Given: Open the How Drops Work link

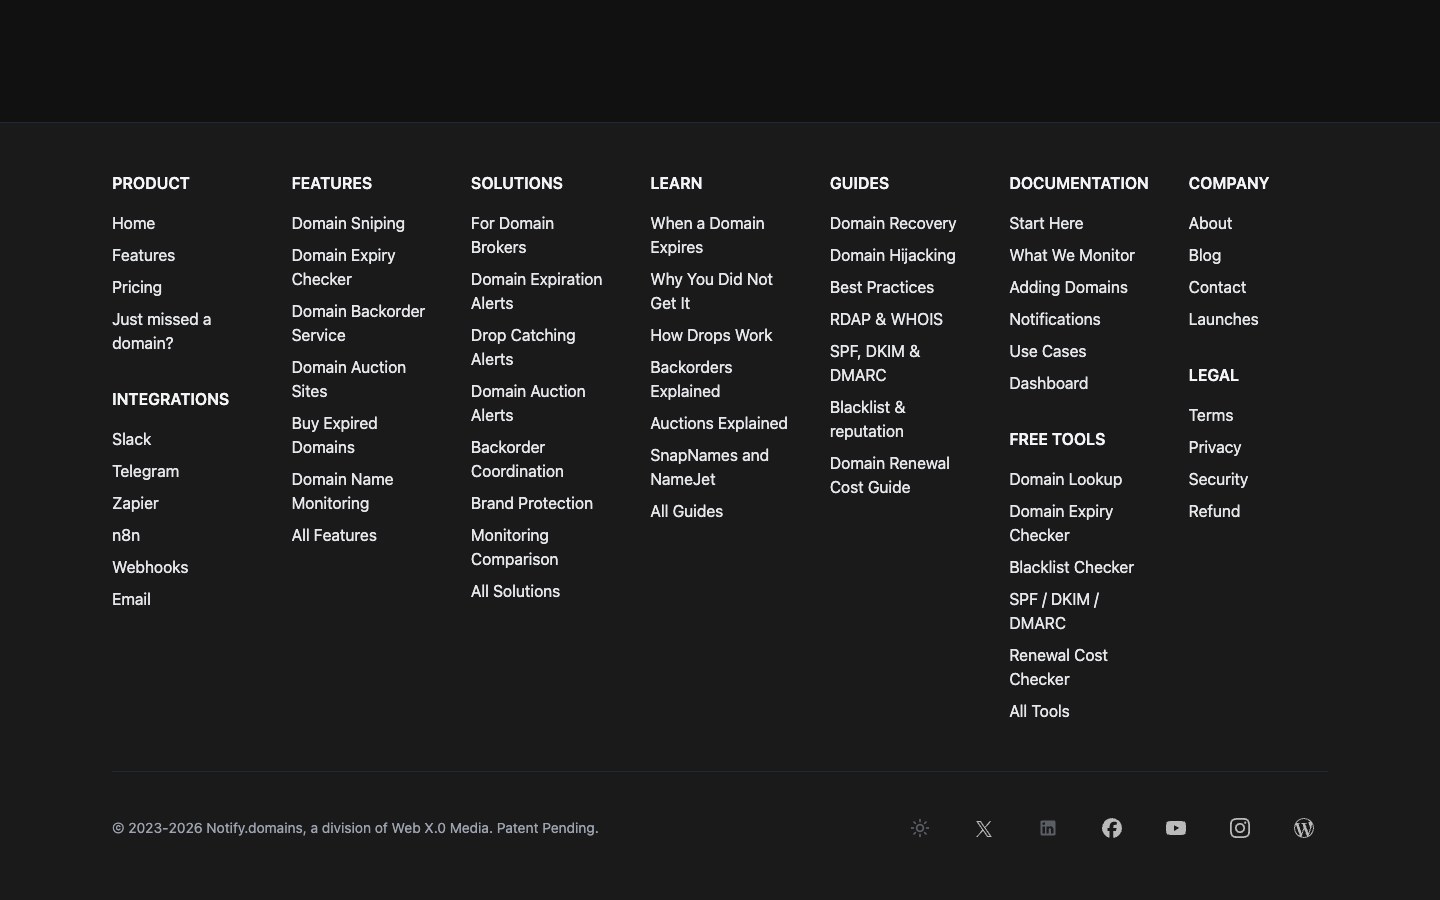Looking at the screenshot, I should coord(711,335).
